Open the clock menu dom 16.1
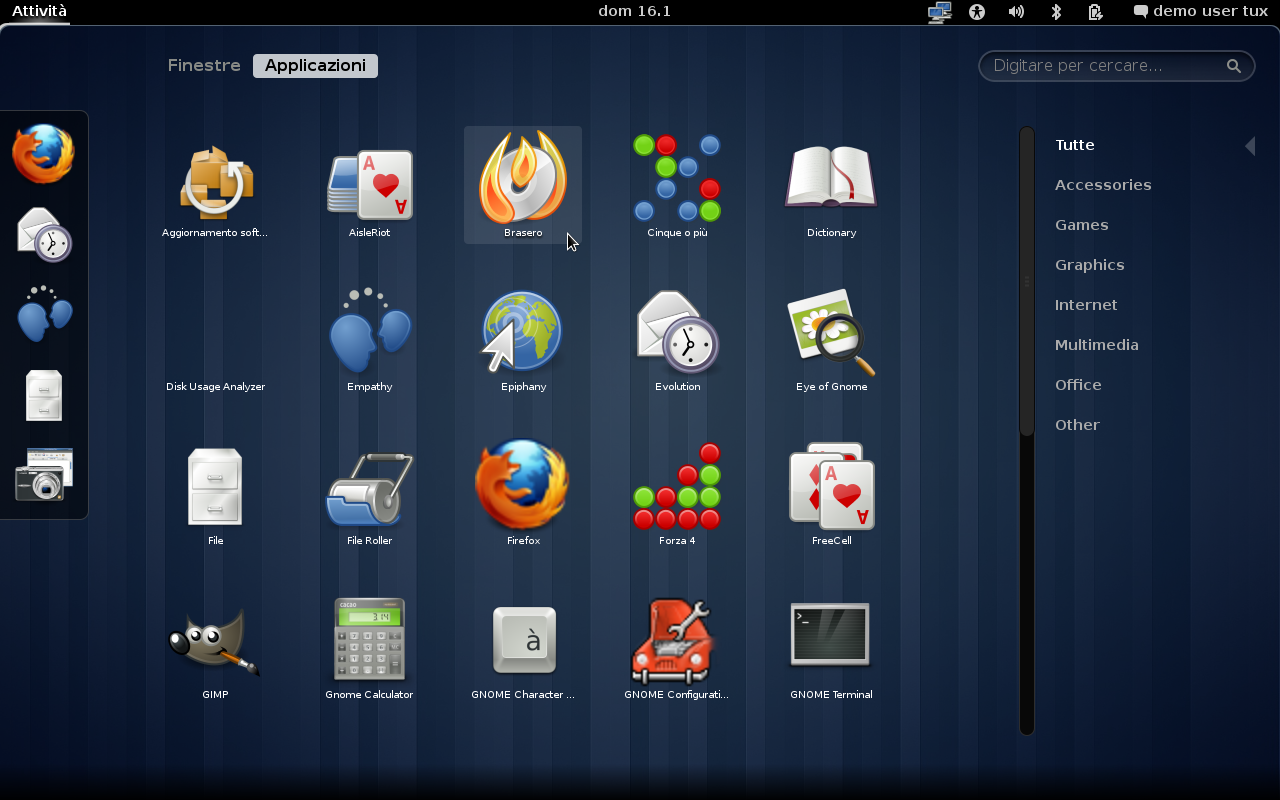 point(635,11)
